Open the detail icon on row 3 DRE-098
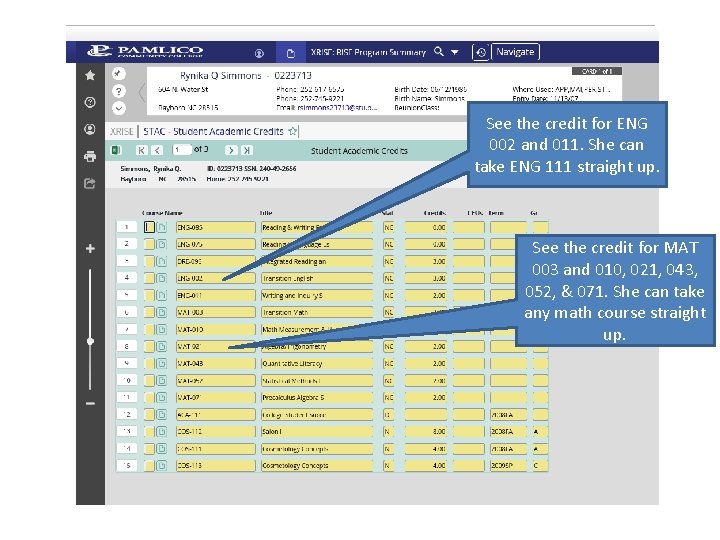The height and width of the screenshot is (540, 720). 161,261
